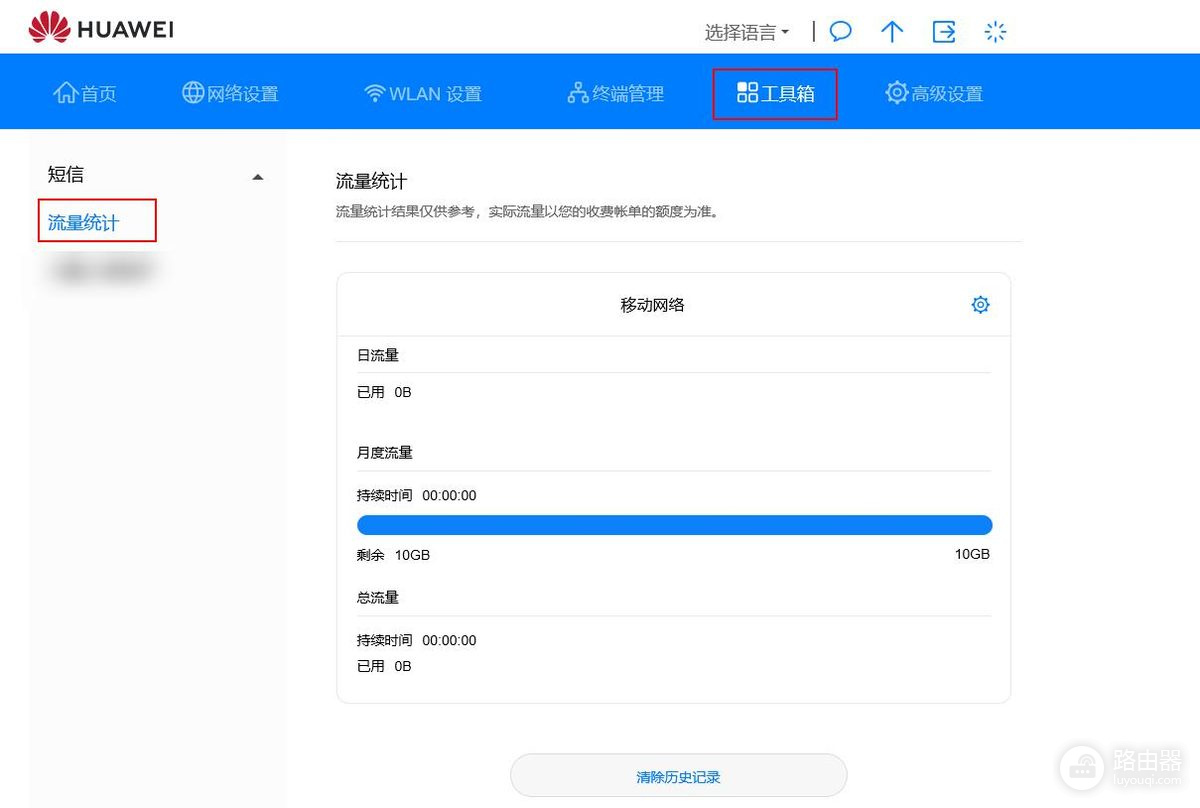Click the 流量统计结果仅供参考 disclaimer text
Viewport: 1200px width, 808px height.
coord(527,212)
